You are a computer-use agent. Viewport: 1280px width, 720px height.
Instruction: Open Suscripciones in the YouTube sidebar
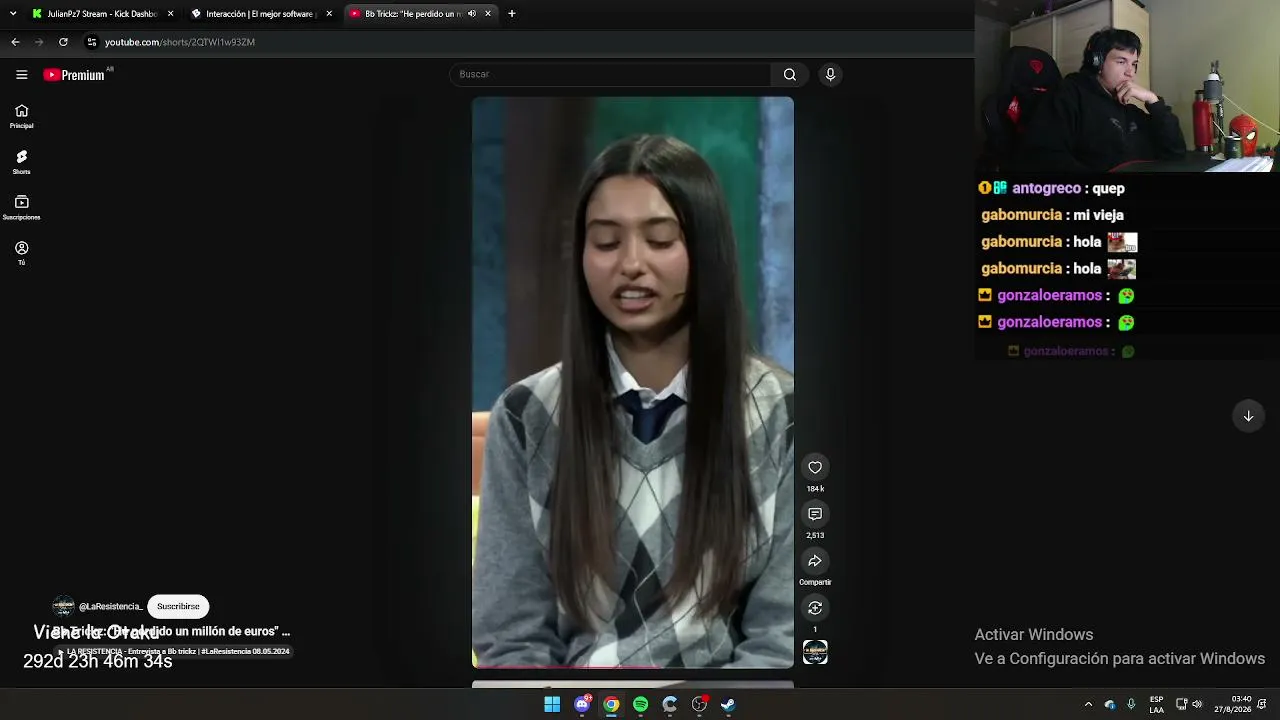coord(21,208)
